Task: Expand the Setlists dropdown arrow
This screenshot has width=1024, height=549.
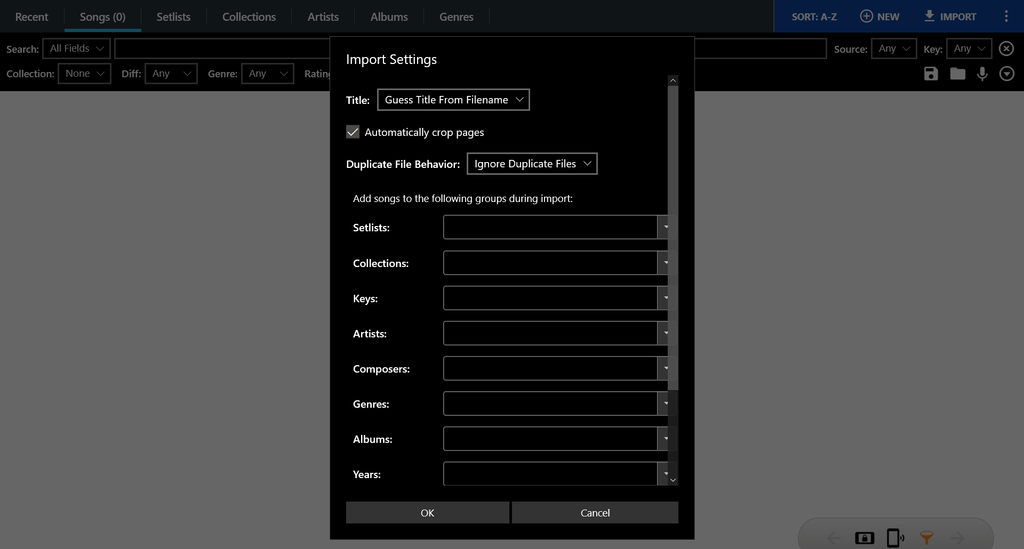Action: tap(665, 227)
